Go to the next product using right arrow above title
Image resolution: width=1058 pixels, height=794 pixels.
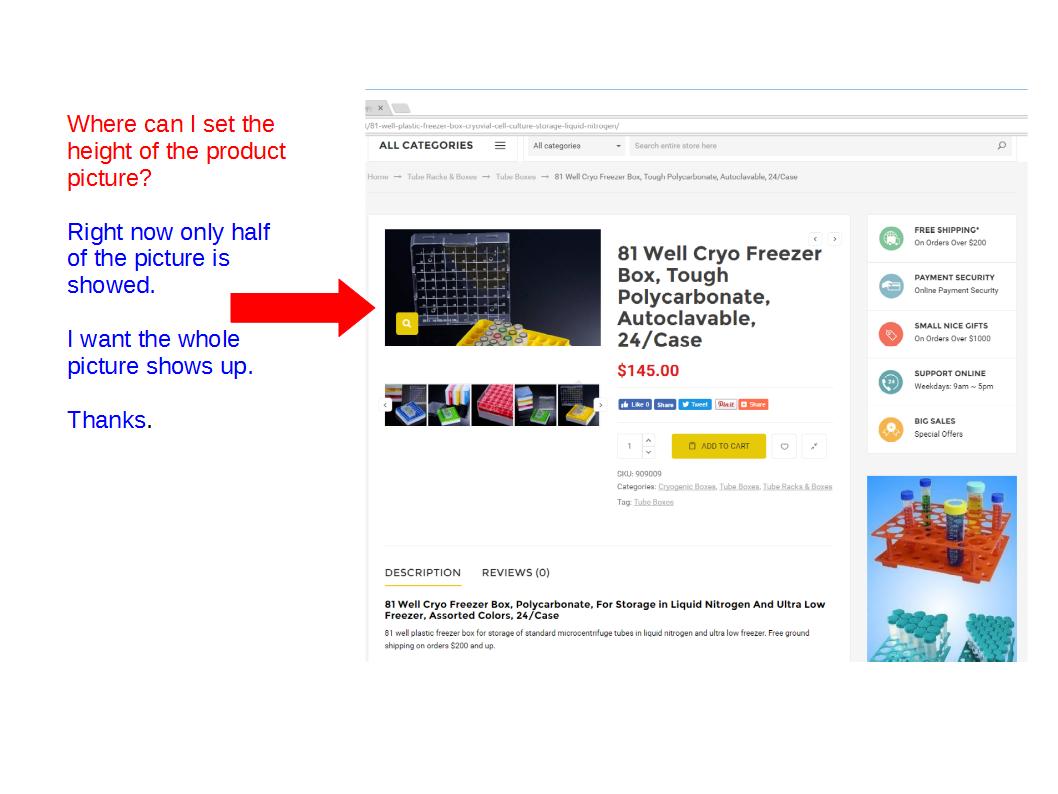click(x=835, y=239)
